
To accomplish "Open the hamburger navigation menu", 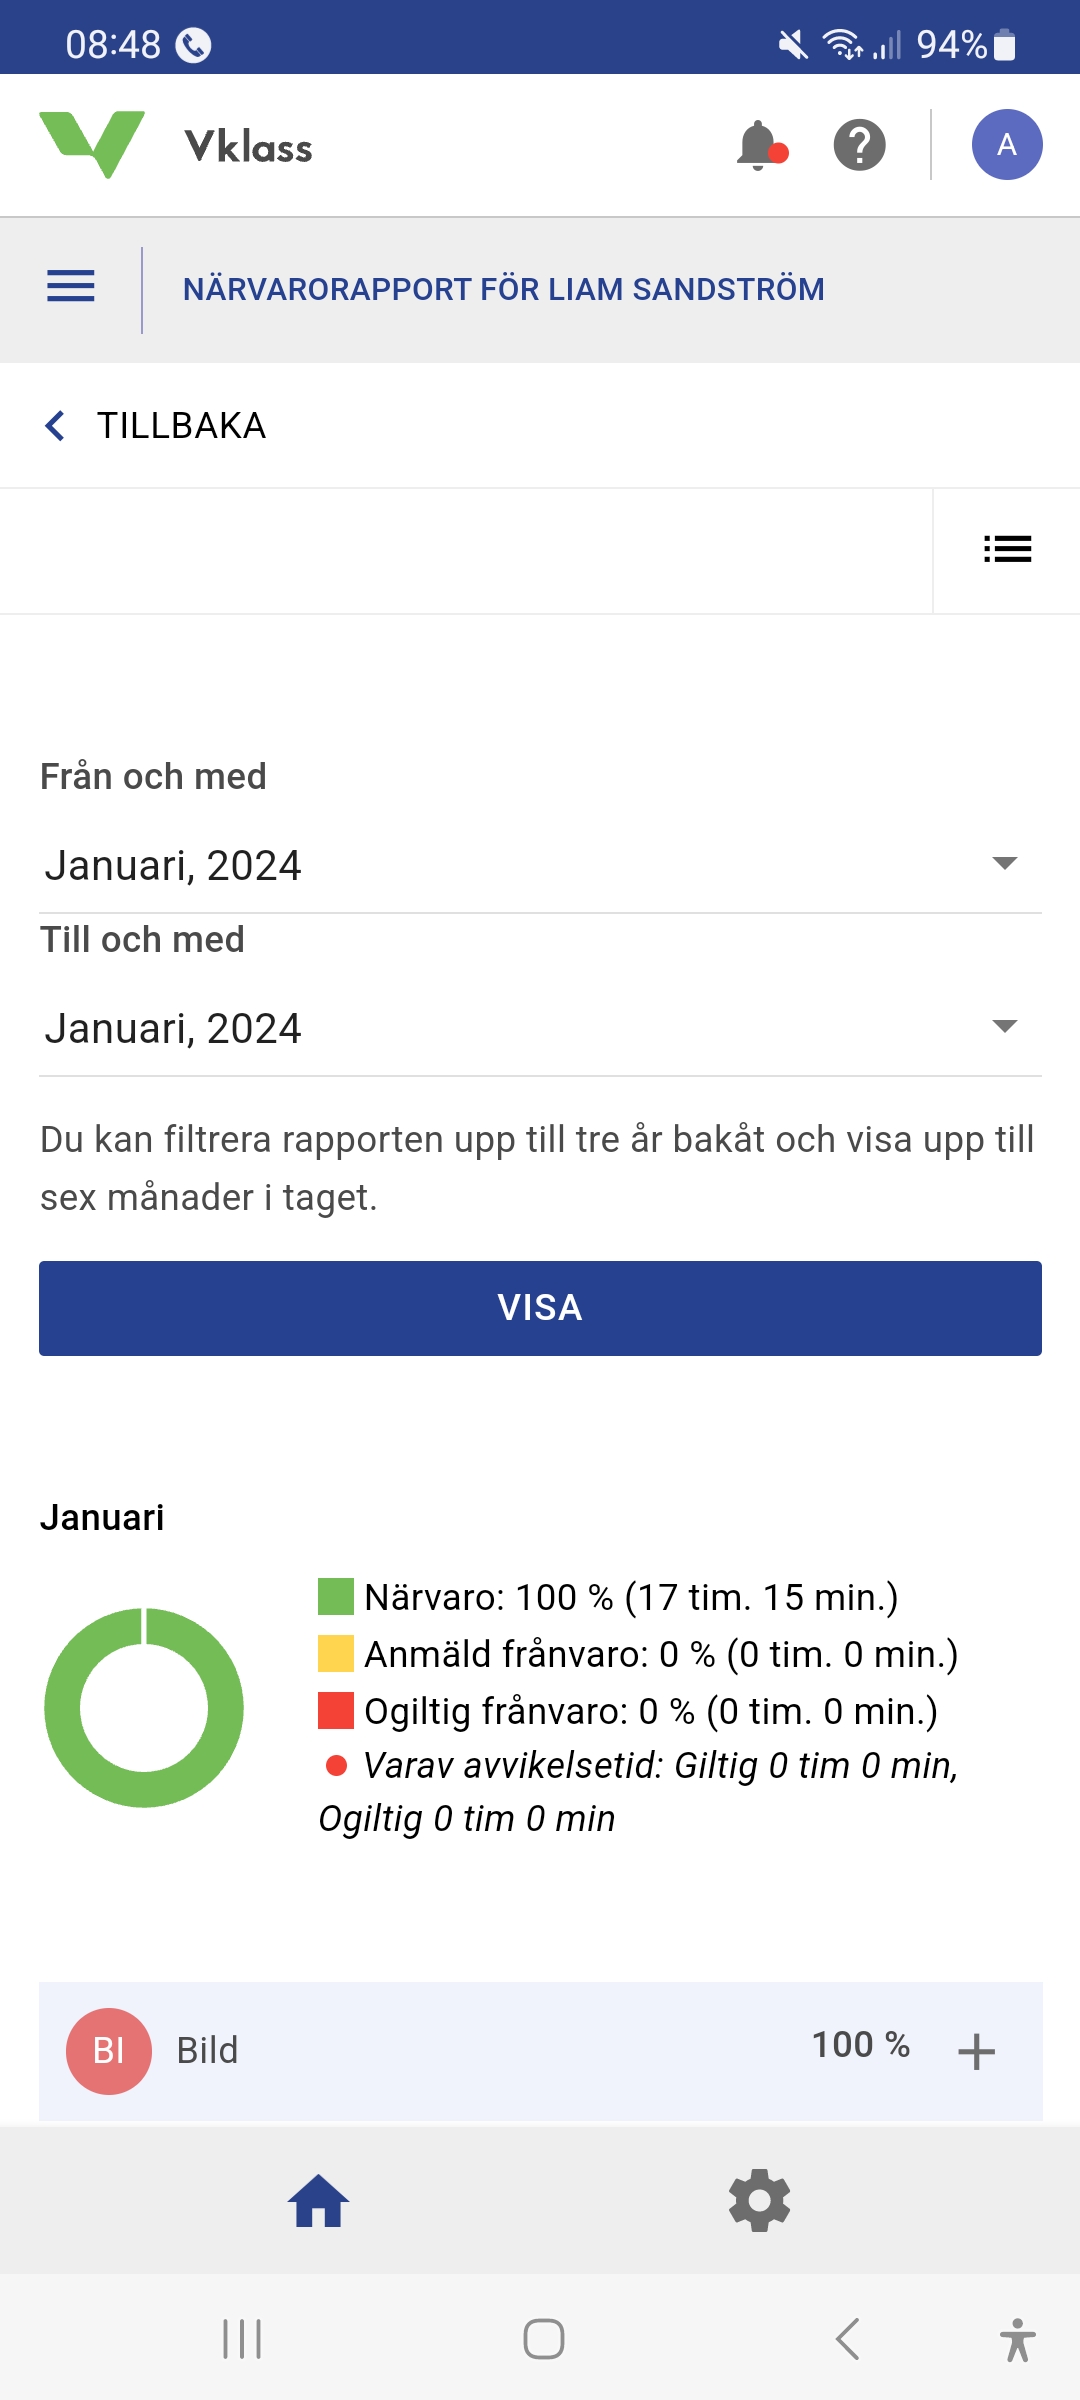I will tap(71, 287).
